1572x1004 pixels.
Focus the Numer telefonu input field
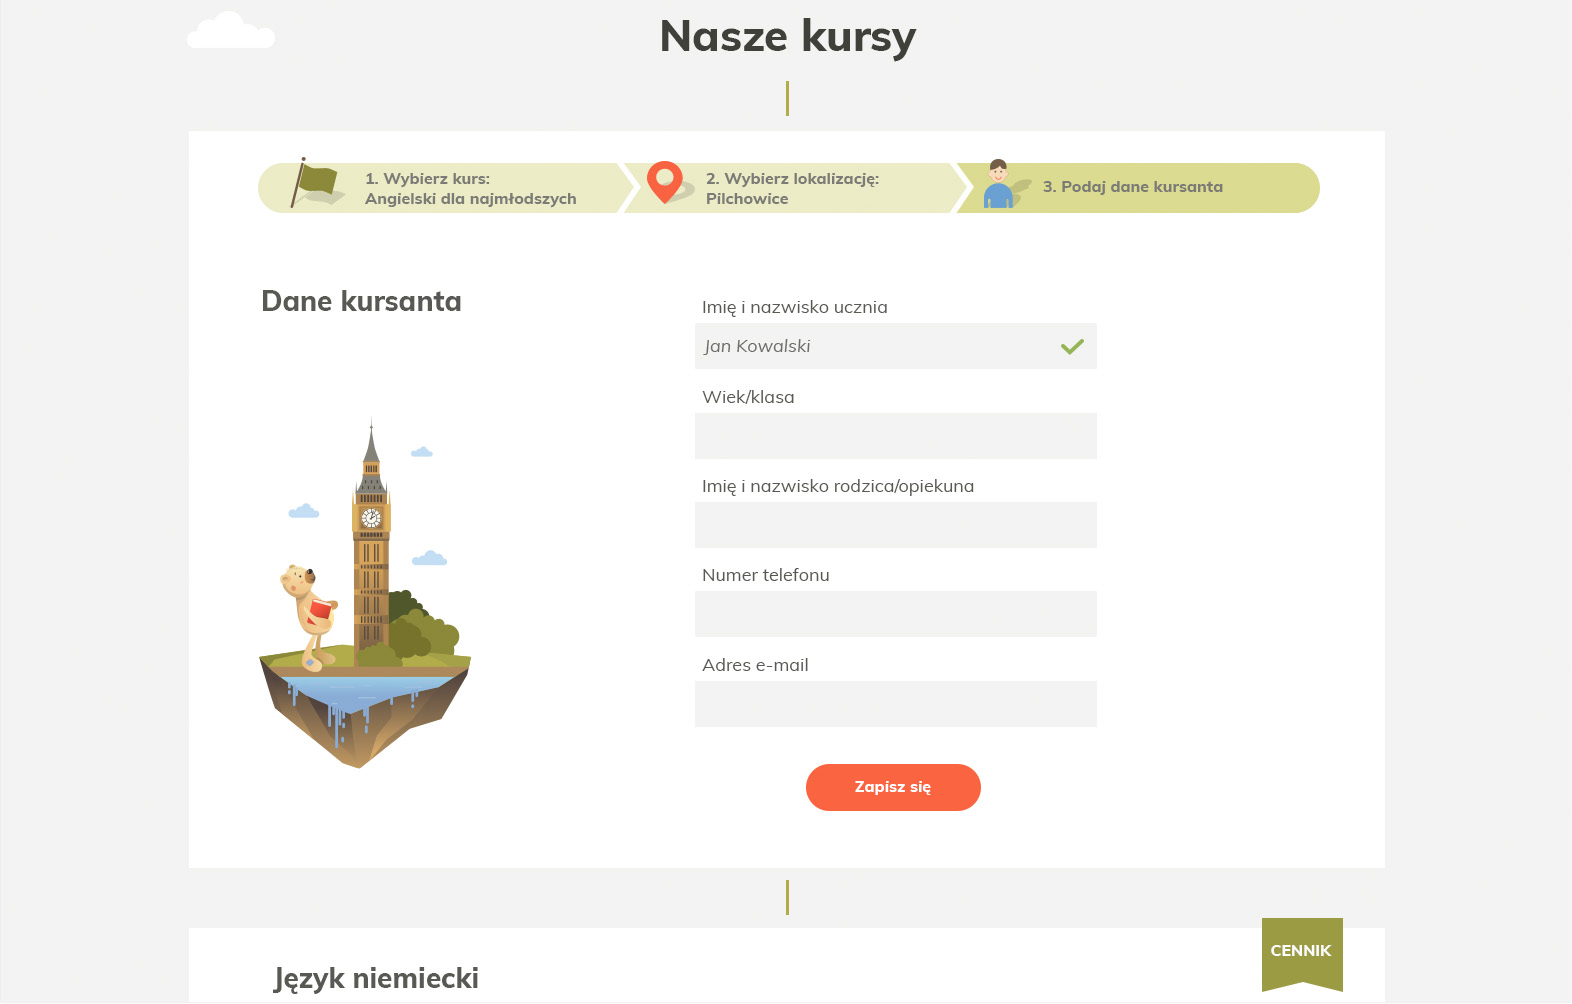pos(895,614)
